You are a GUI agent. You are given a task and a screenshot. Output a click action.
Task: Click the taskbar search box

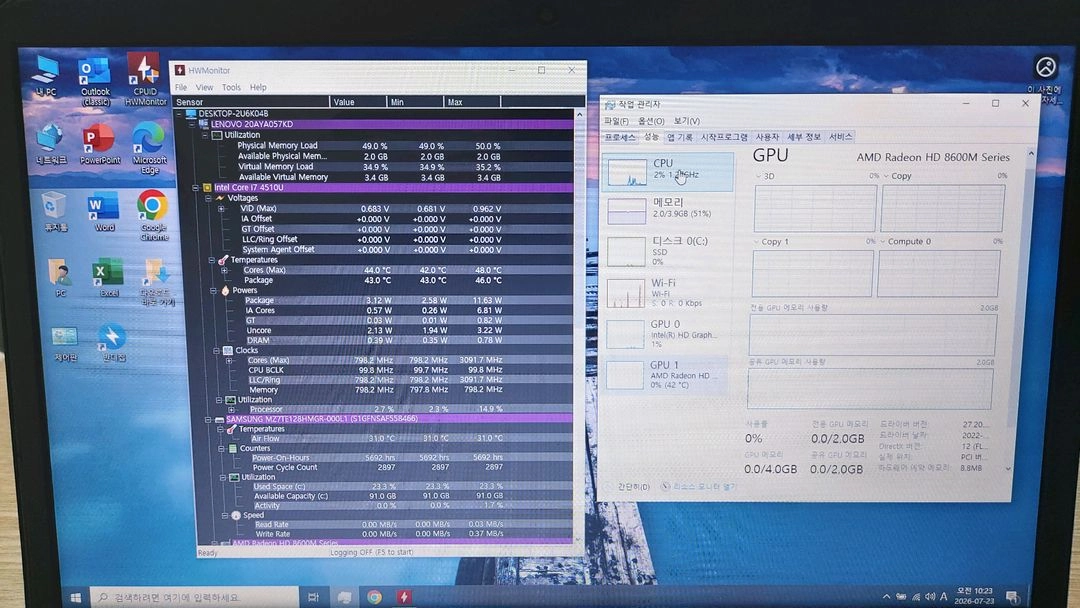pos(194,597)
